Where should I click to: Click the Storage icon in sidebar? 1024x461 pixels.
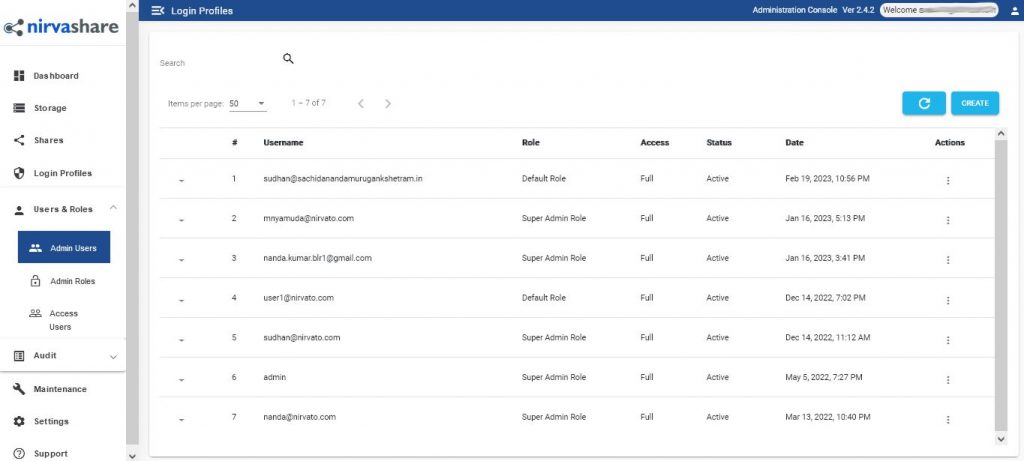(19, 108)
